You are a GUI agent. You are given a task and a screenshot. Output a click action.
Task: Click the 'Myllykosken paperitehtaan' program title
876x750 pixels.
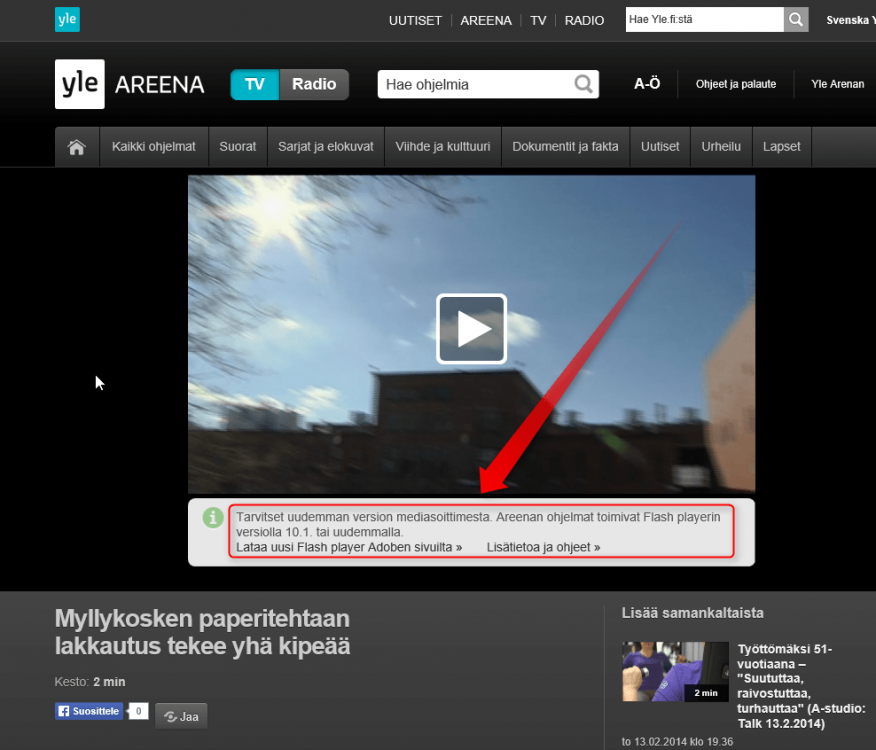[202, 633]
